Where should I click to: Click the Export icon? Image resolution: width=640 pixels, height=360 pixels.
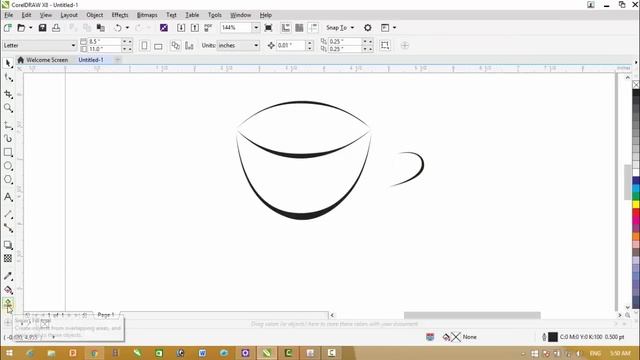(195, 28)
